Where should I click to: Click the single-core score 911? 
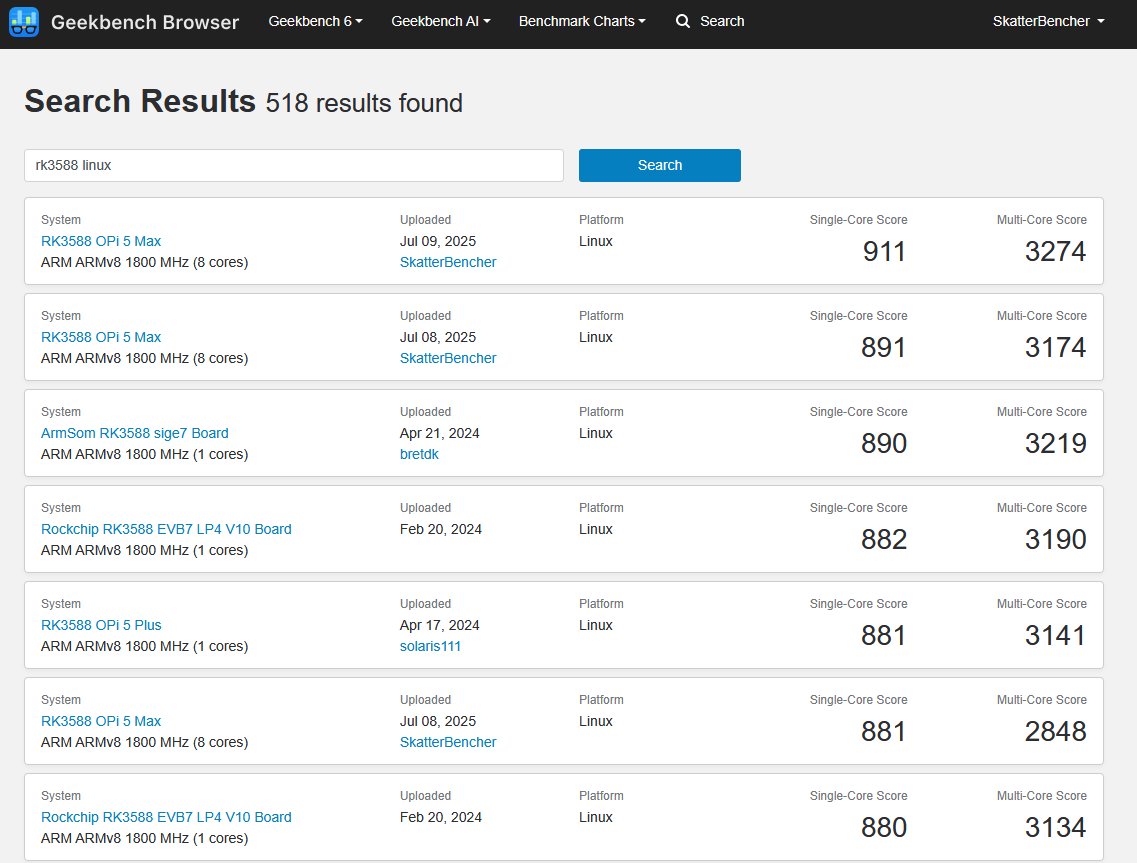(884, 252)
